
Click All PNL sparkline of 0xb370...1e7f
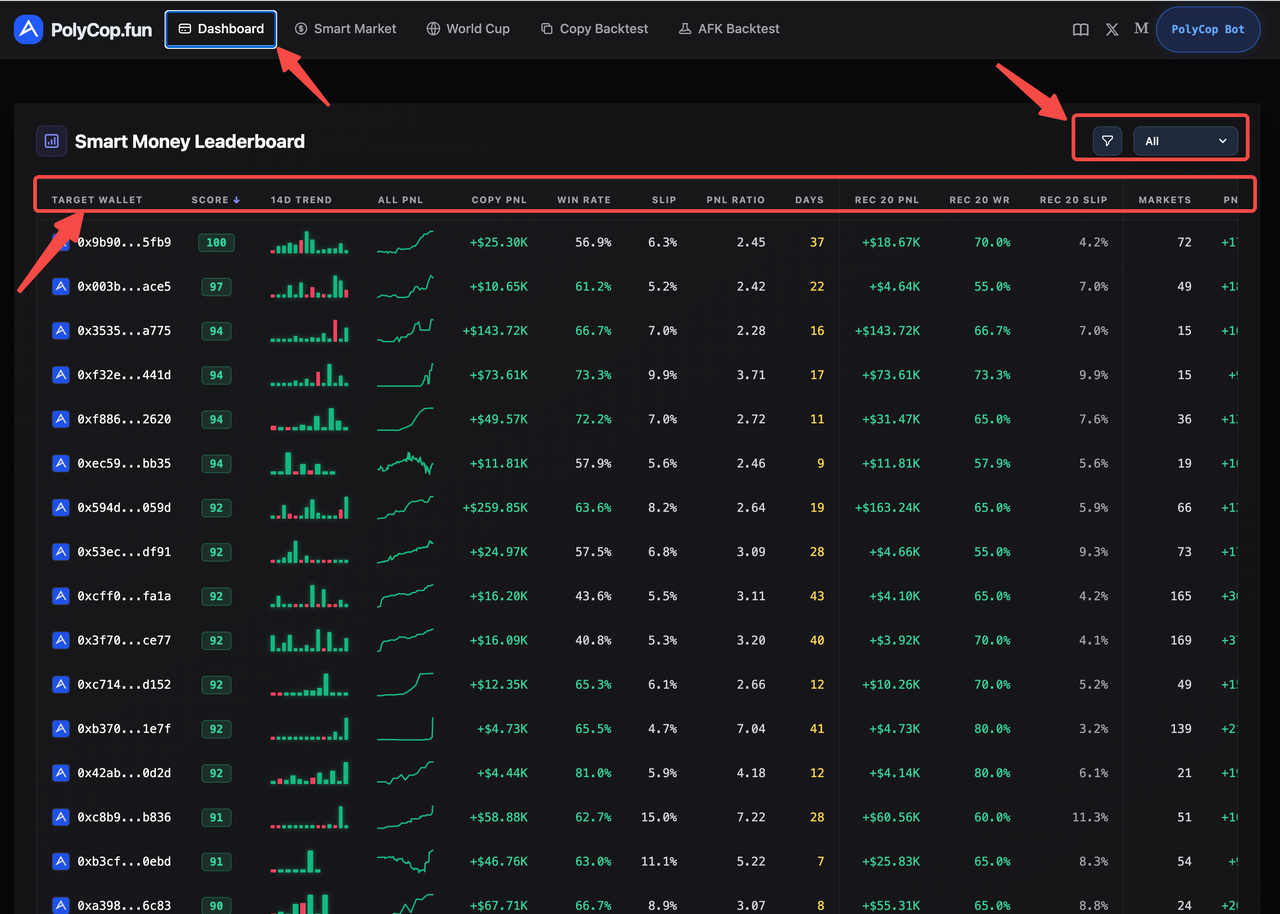coord(405,729)
